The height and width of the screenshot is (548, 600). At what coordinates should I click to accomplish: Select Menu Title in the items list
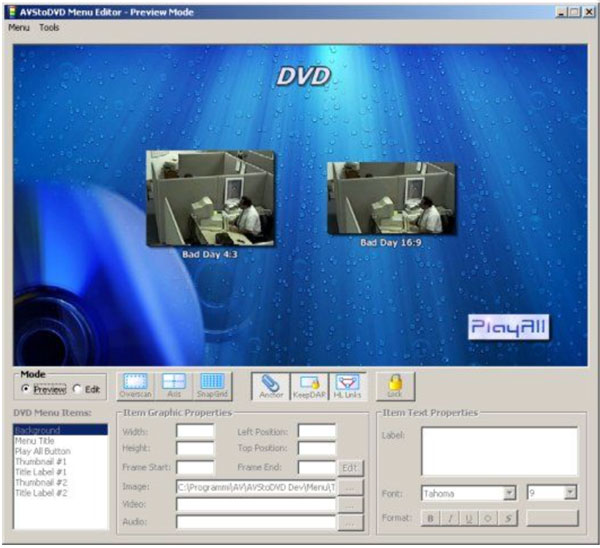60,440
